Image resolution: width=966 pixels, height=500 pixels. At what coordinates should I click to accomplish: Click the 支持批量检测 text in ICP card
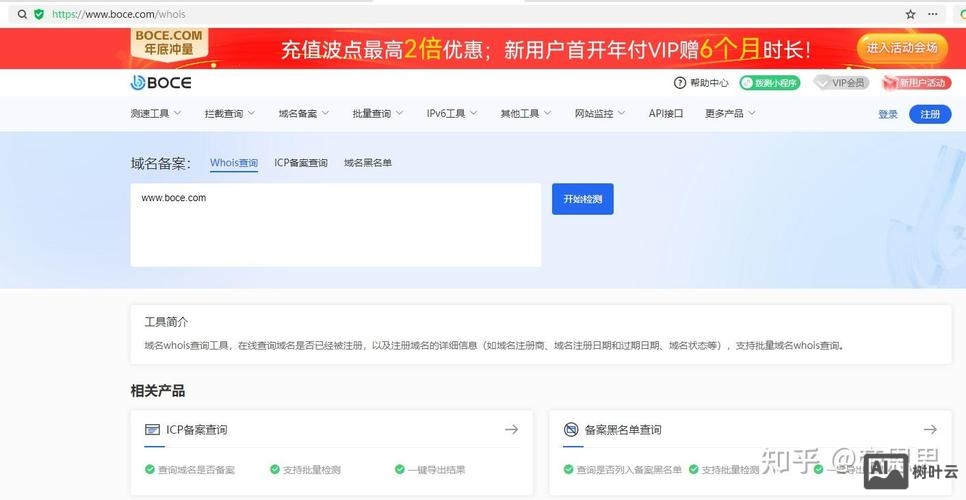click(x=311, y=470)
